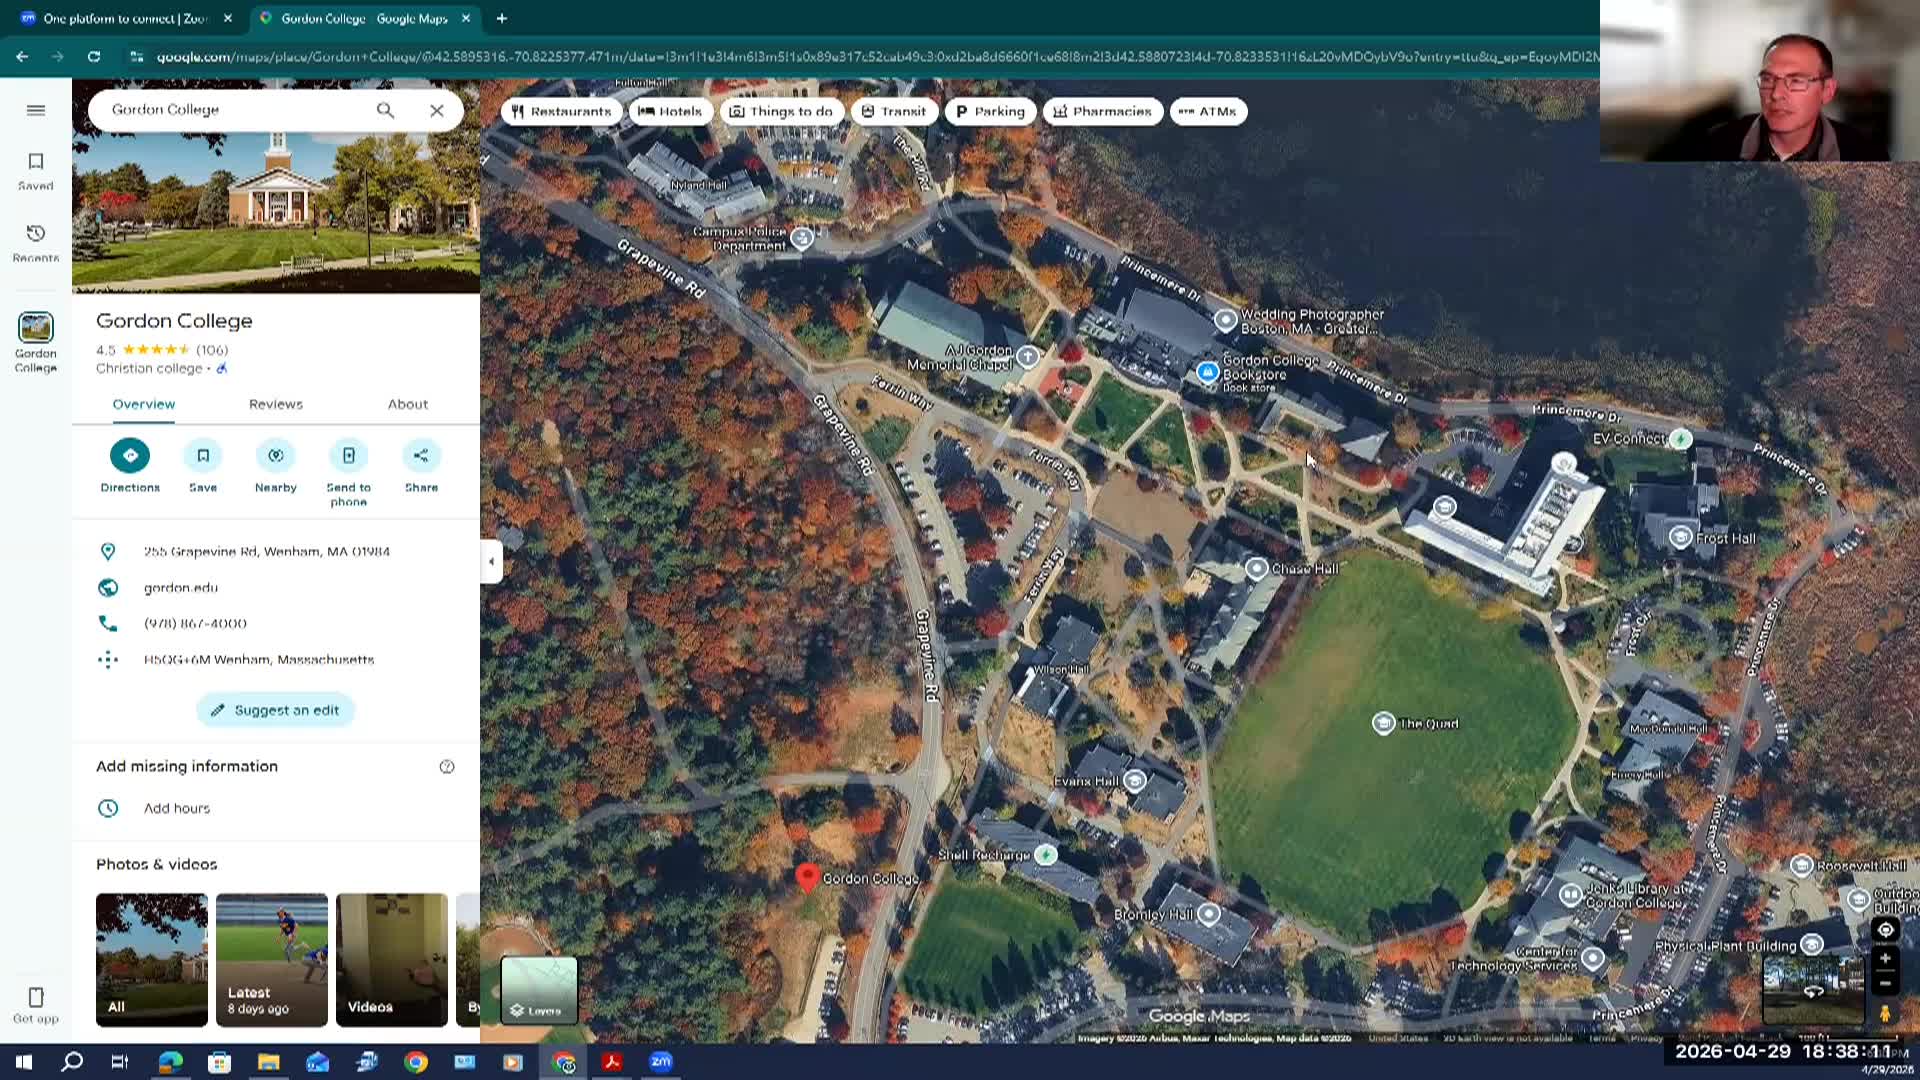Click Suggest an edit button
Viewport: 1920px width, 1080px height.
(276, 710)
